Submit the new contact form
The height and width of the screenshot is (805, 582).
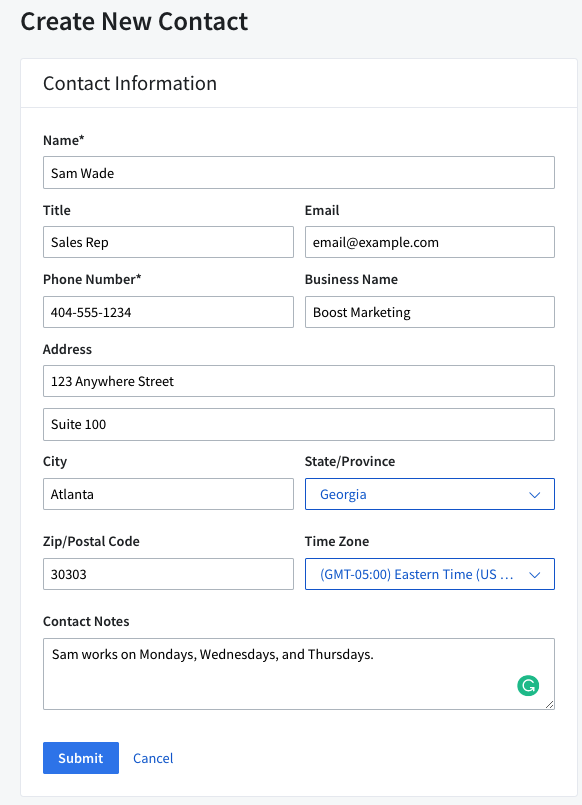click(81, 758)
